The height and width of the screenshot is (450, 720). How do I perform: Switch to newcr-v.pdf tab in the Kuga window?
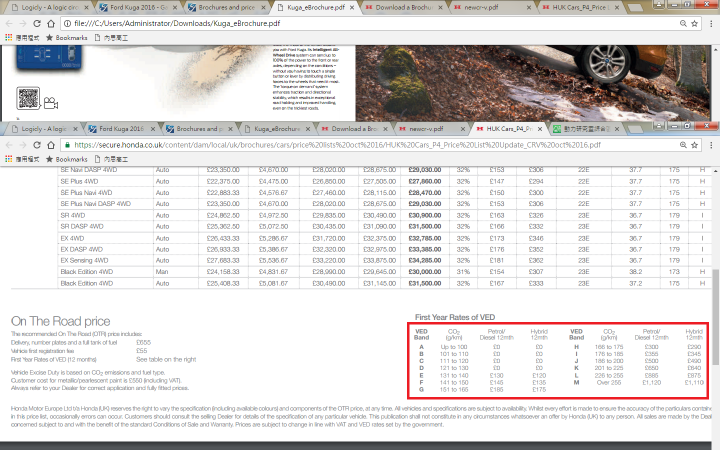[491, 7]
